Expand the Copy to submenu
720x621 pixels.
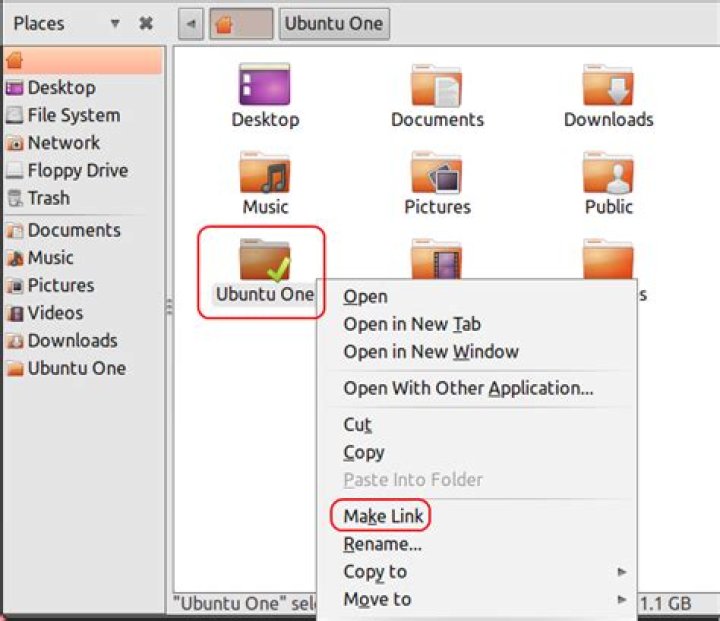coord(477,571)
